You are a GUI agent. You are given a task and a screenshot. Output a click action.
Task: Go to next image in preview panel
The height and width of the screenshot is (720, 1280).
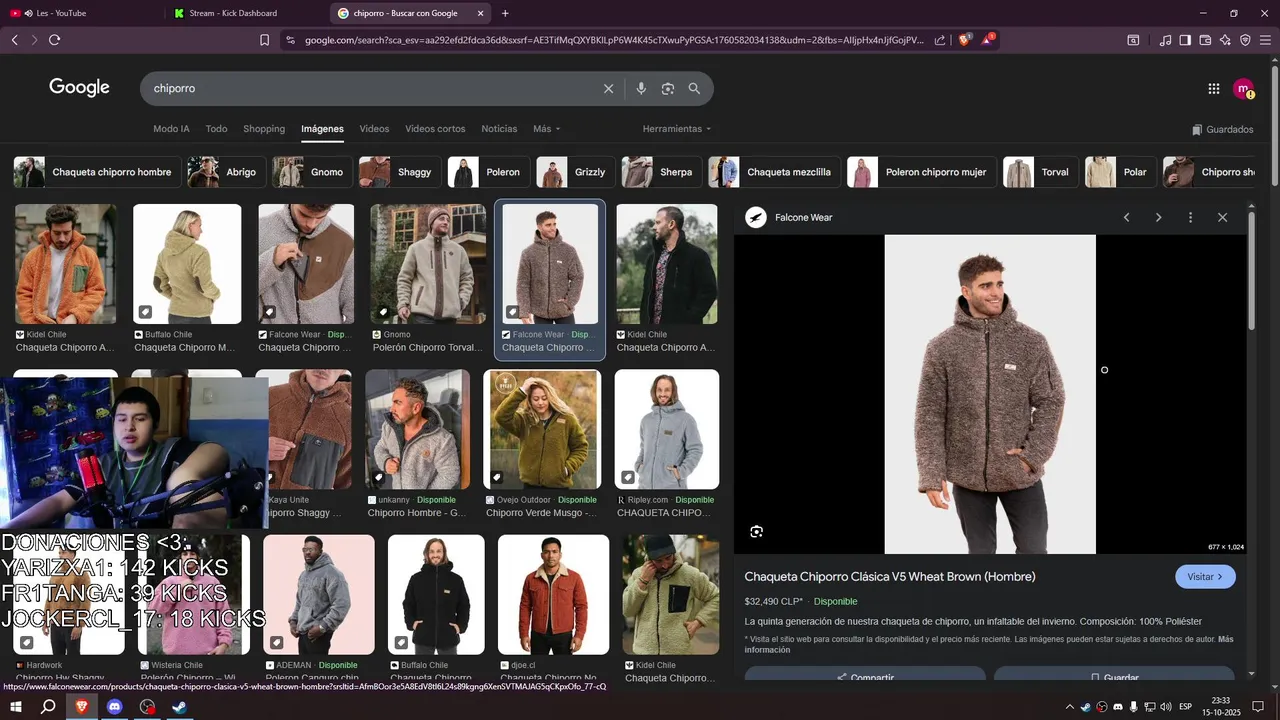[1158, 217]
